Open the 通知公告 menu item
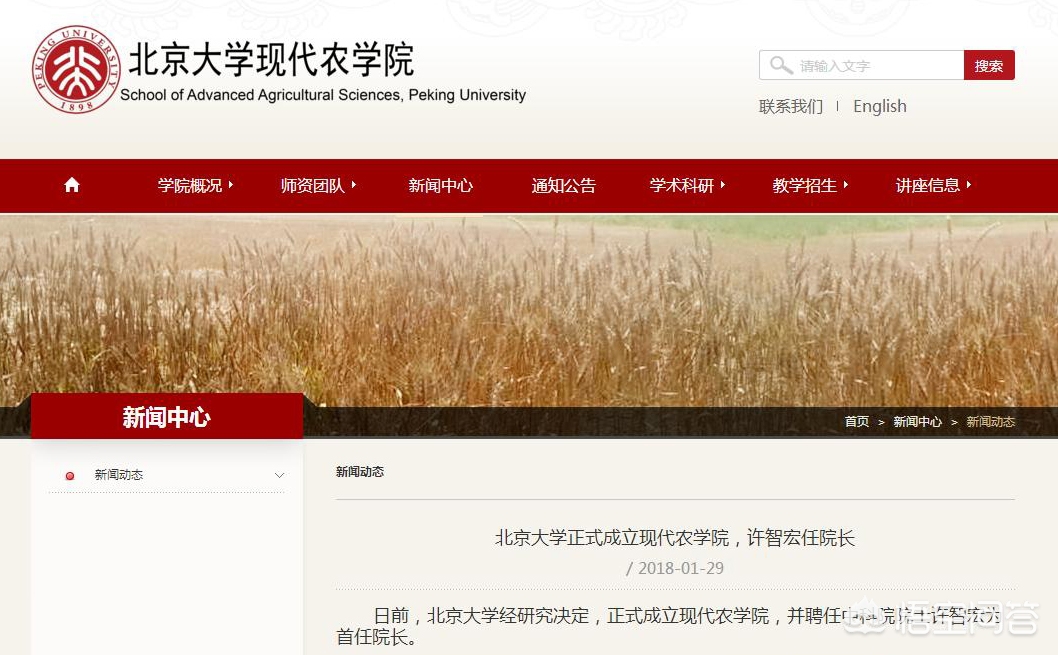 click(x=563, y=185)
